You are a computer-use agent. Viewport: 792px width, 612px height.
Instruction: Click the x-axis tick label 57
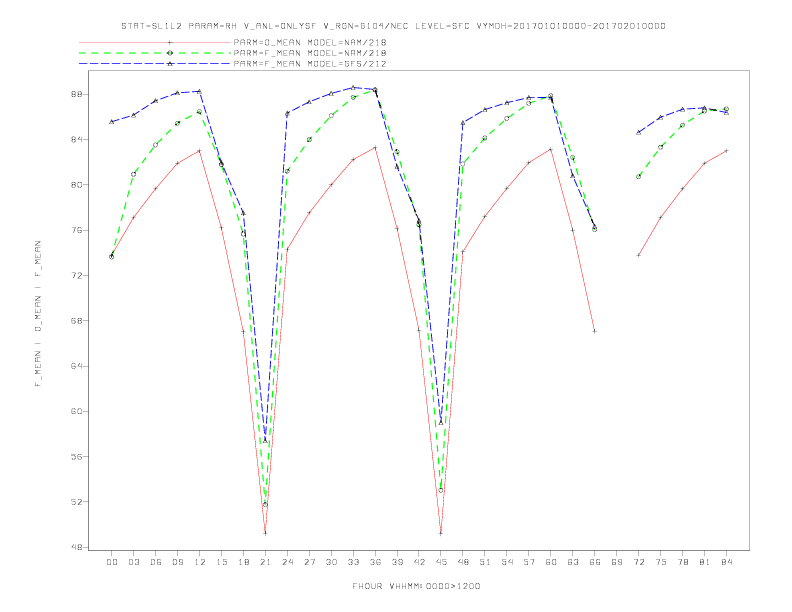(x=529, y=562)
